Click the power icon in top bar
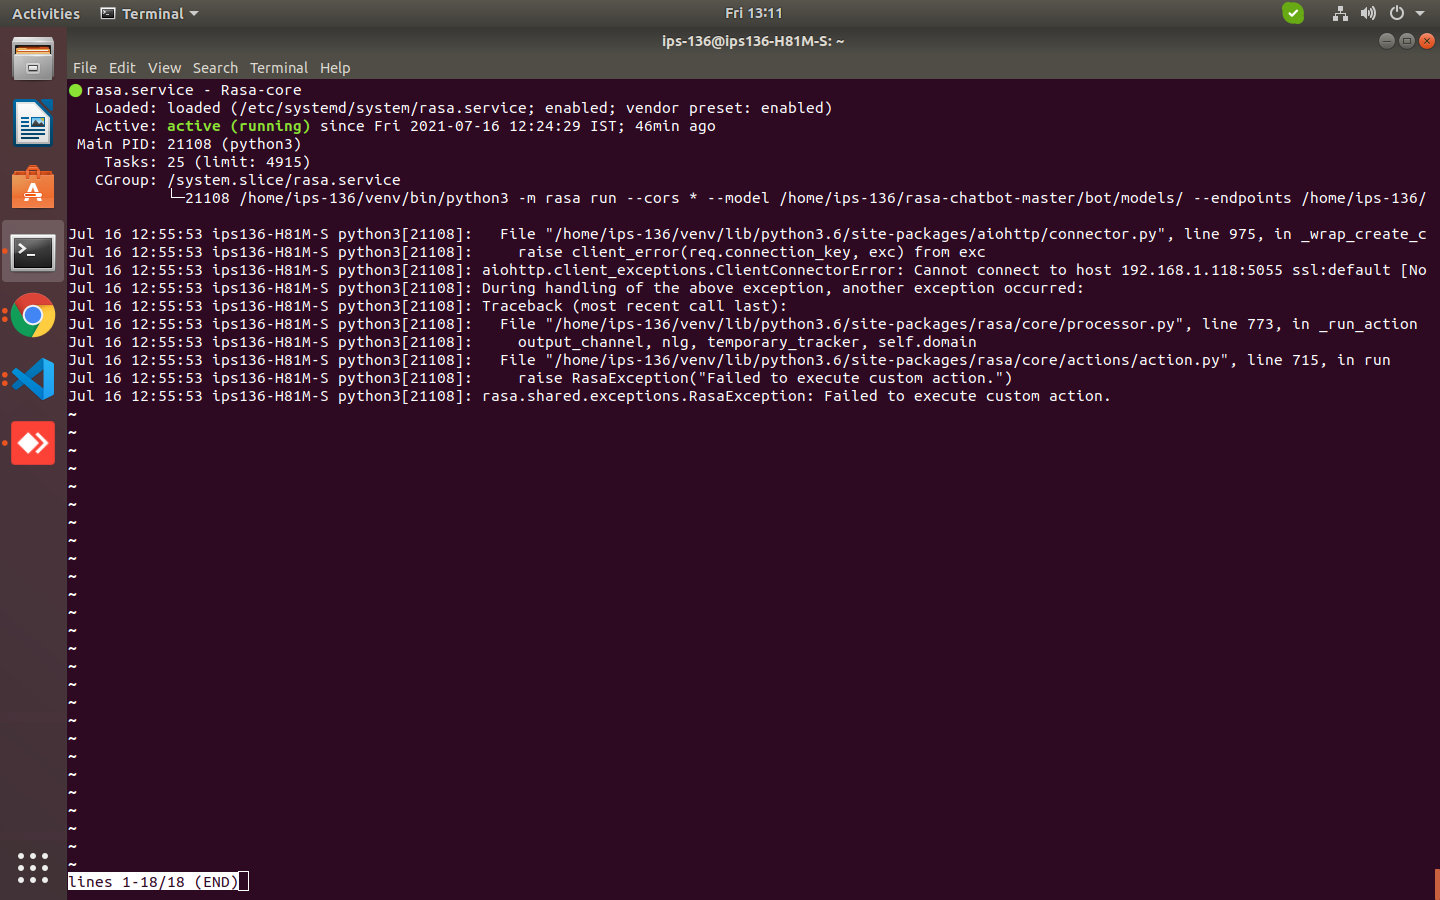This screenshot has height=900, width=1440. (1397, 13)
